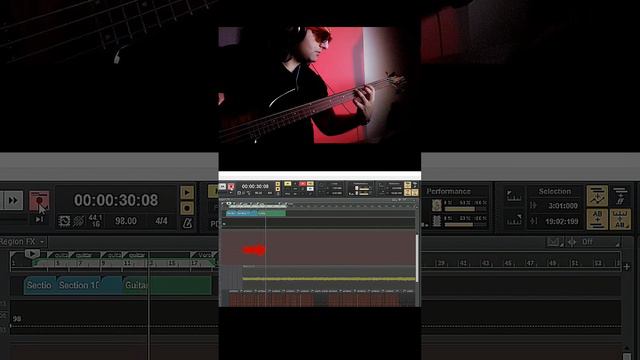Click the plus icon at the ruler's right end

[627, 267]
